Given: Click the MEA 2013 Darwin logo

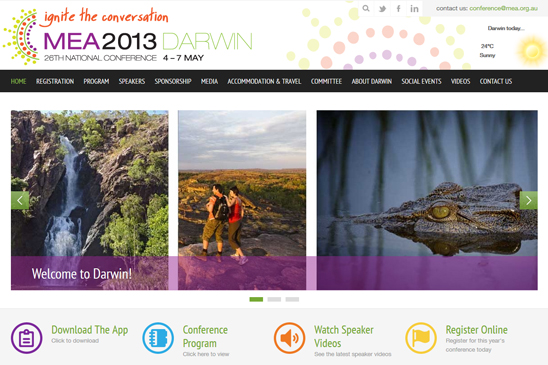Looking at the screenshot, I should 128,36.
